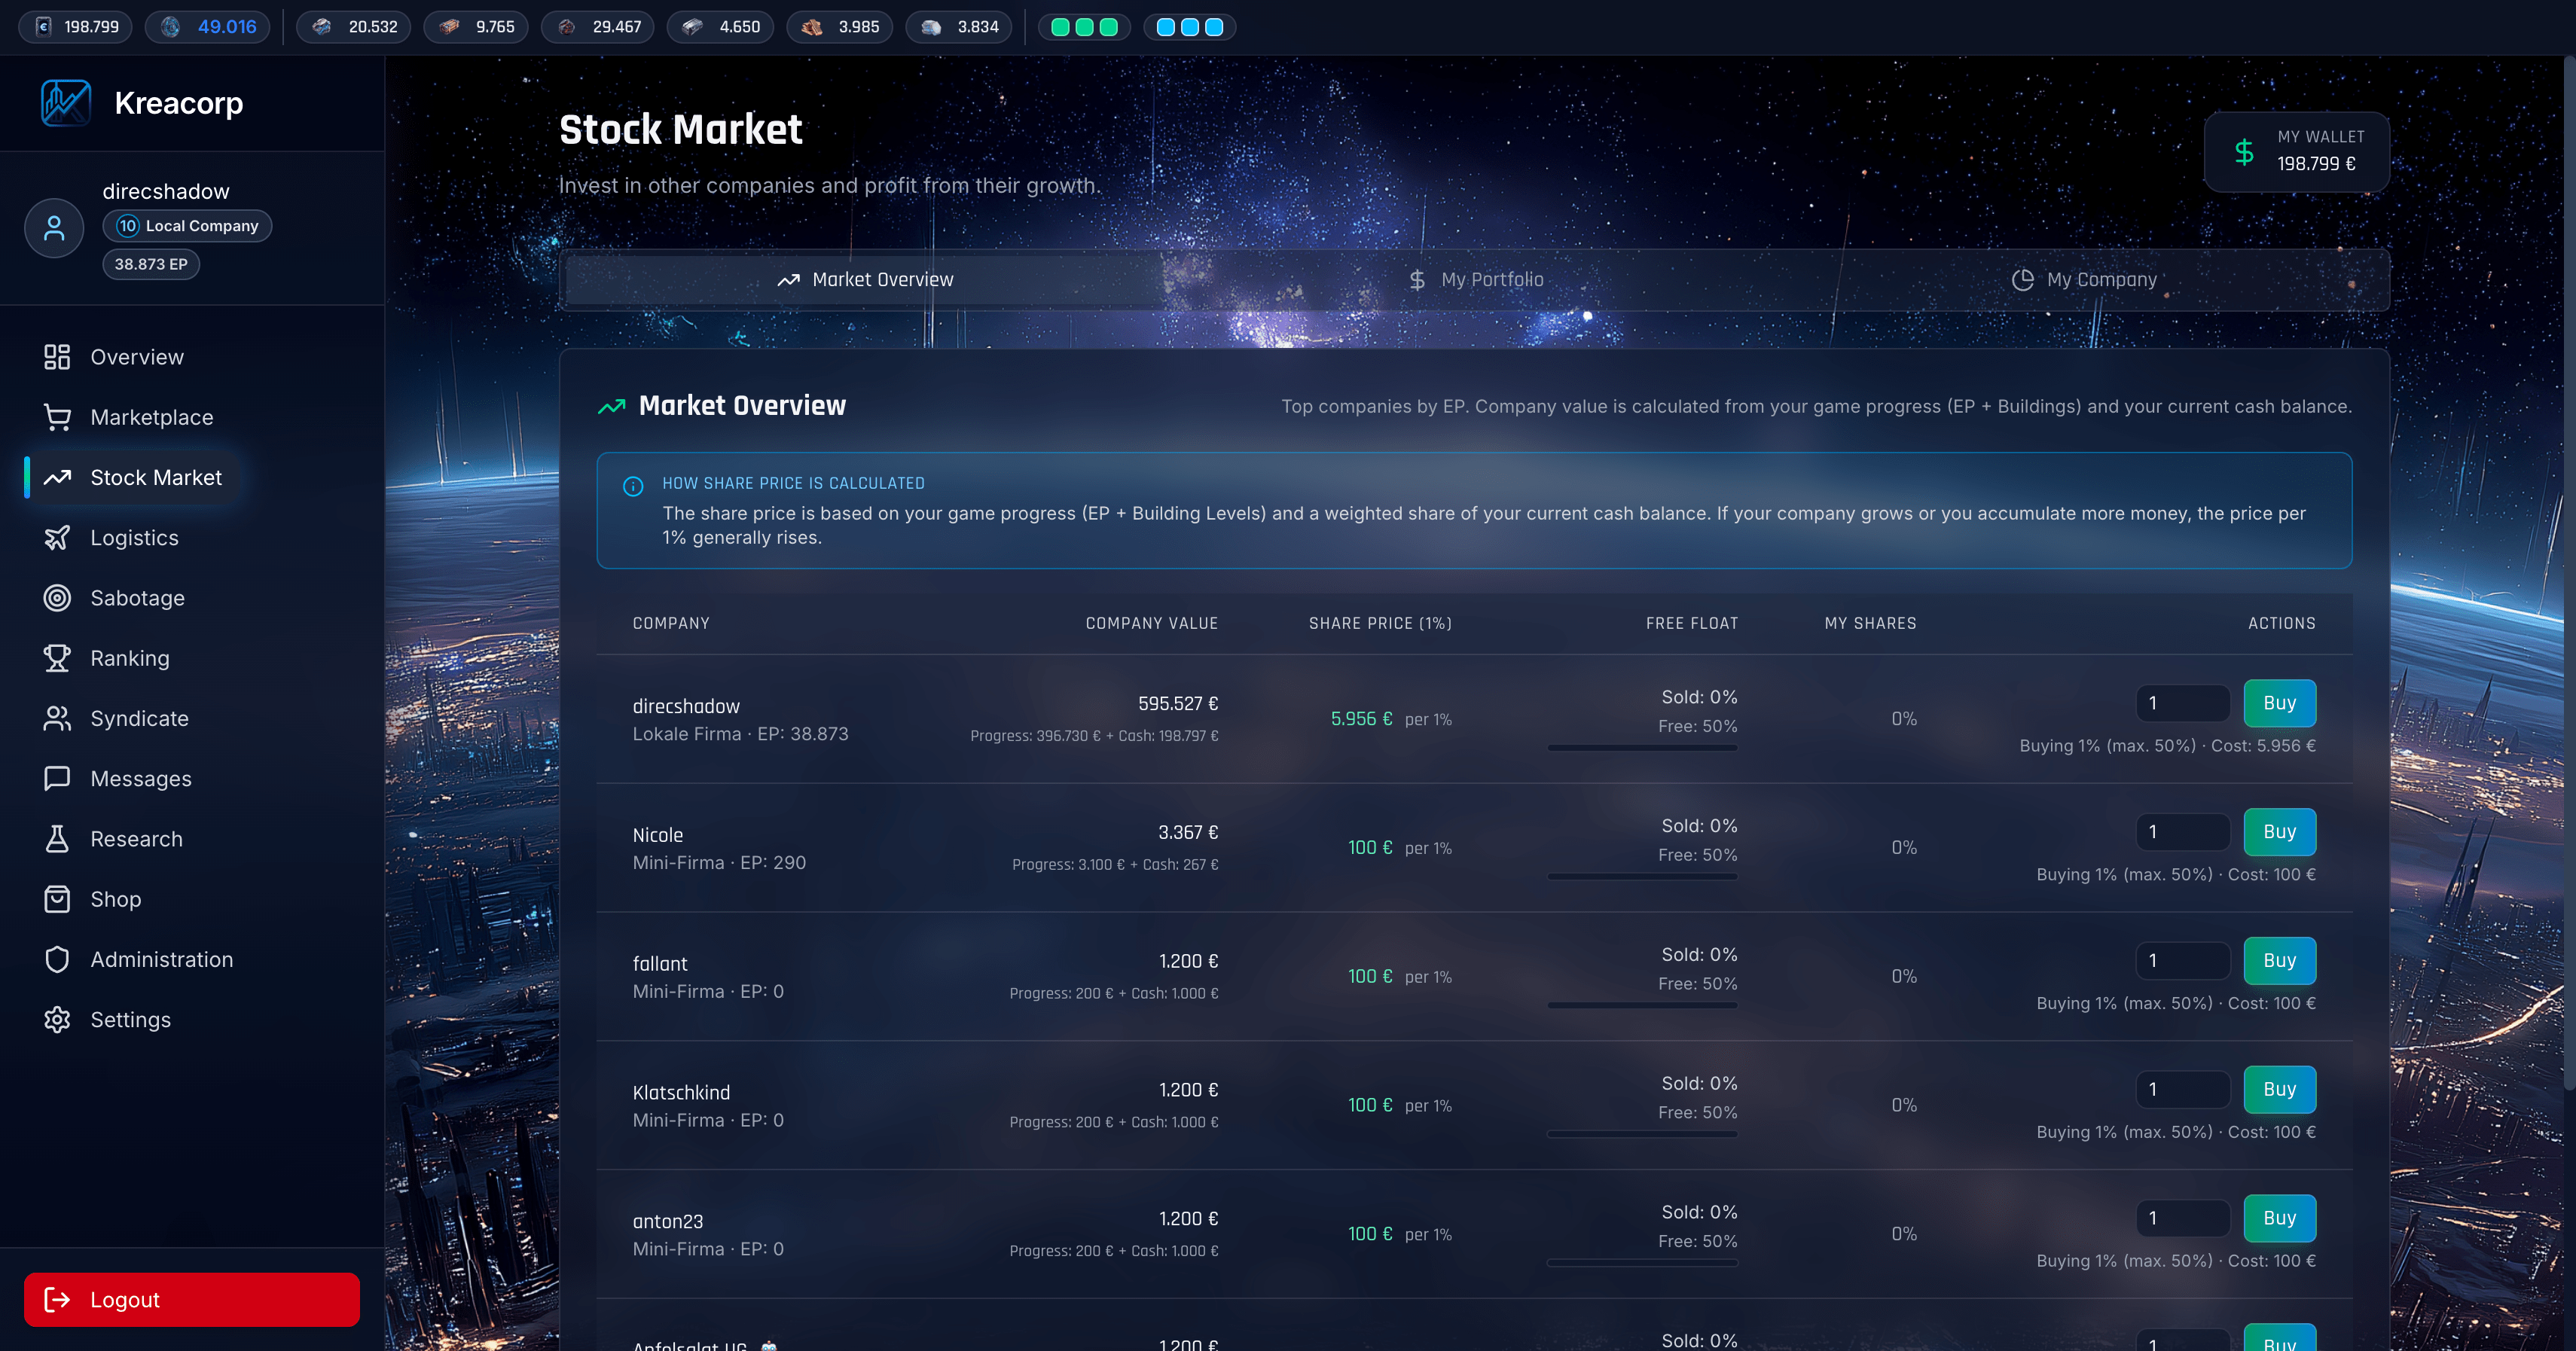Click the fallant free float progress bar
This screenshot has width=2576, height=1351.
tap(1642, 1005)
